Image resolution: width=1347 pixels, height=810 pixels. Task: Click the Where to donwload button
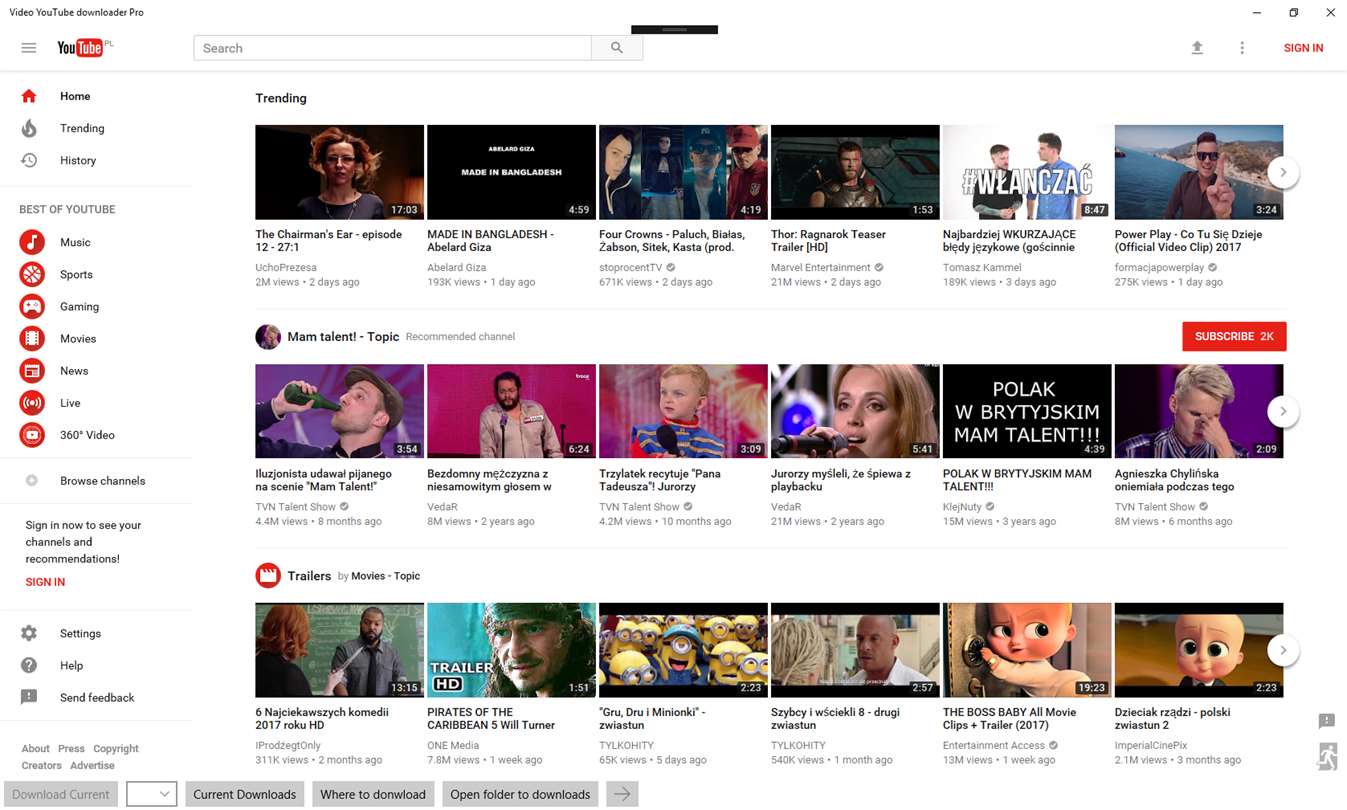(x=373, y=794)
